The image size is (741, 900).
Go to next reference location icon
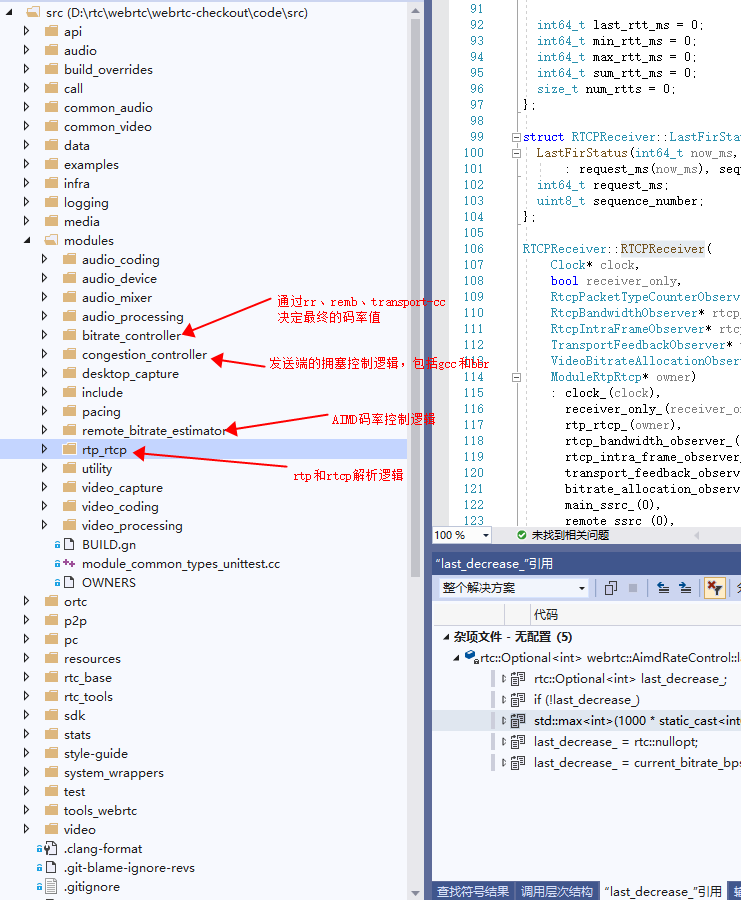click(685, 588)
